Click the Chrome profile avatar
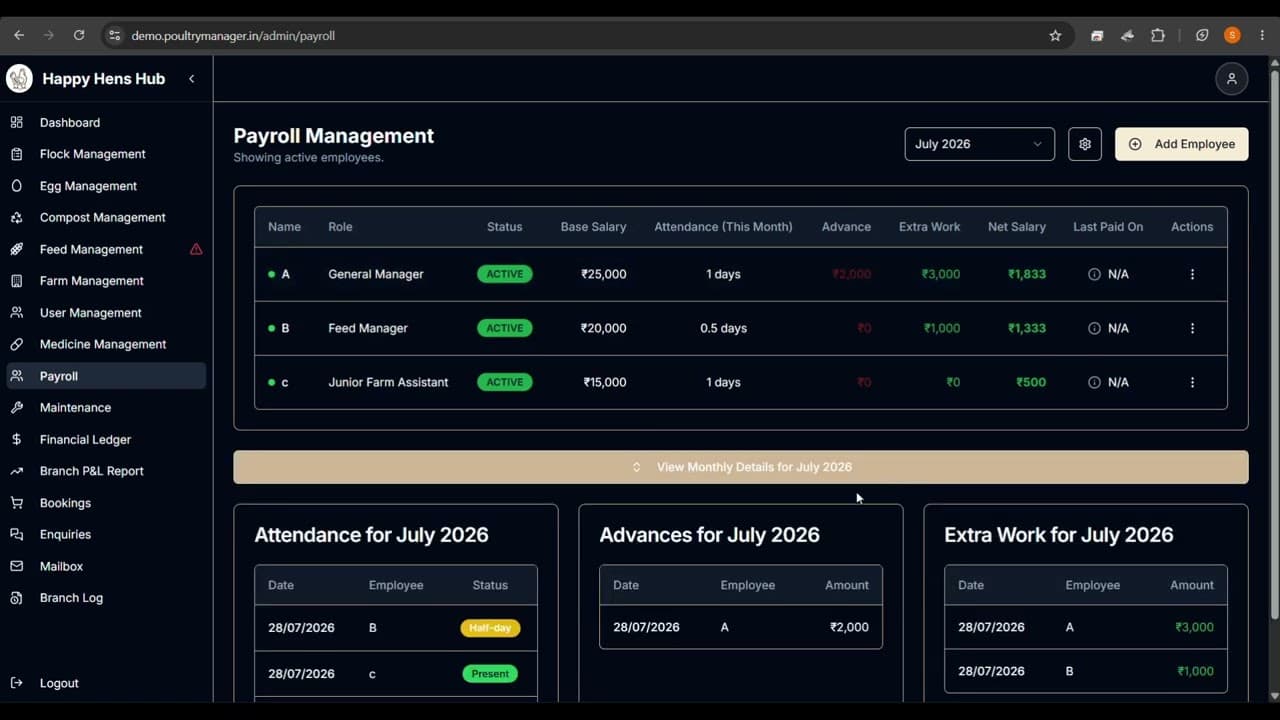This screenshot has height=720, width=1280. (1232, 35)
